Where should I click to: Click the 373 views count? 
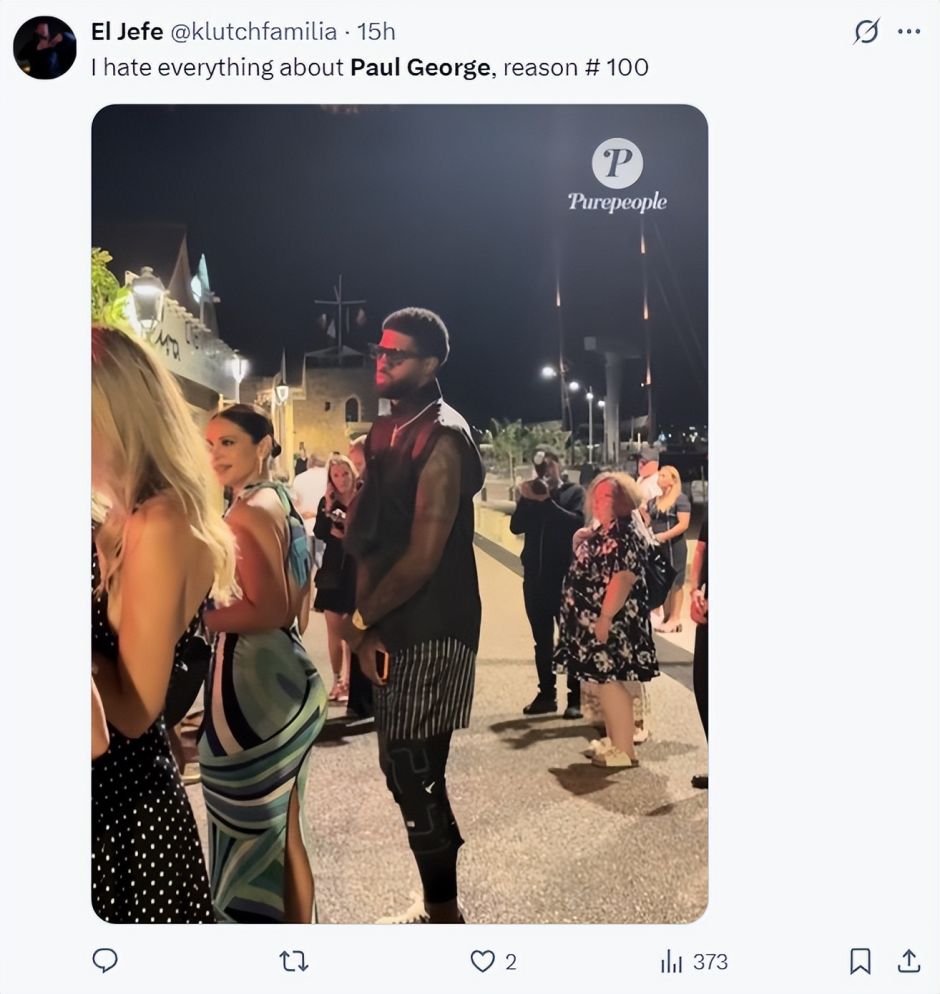(710, 962)
